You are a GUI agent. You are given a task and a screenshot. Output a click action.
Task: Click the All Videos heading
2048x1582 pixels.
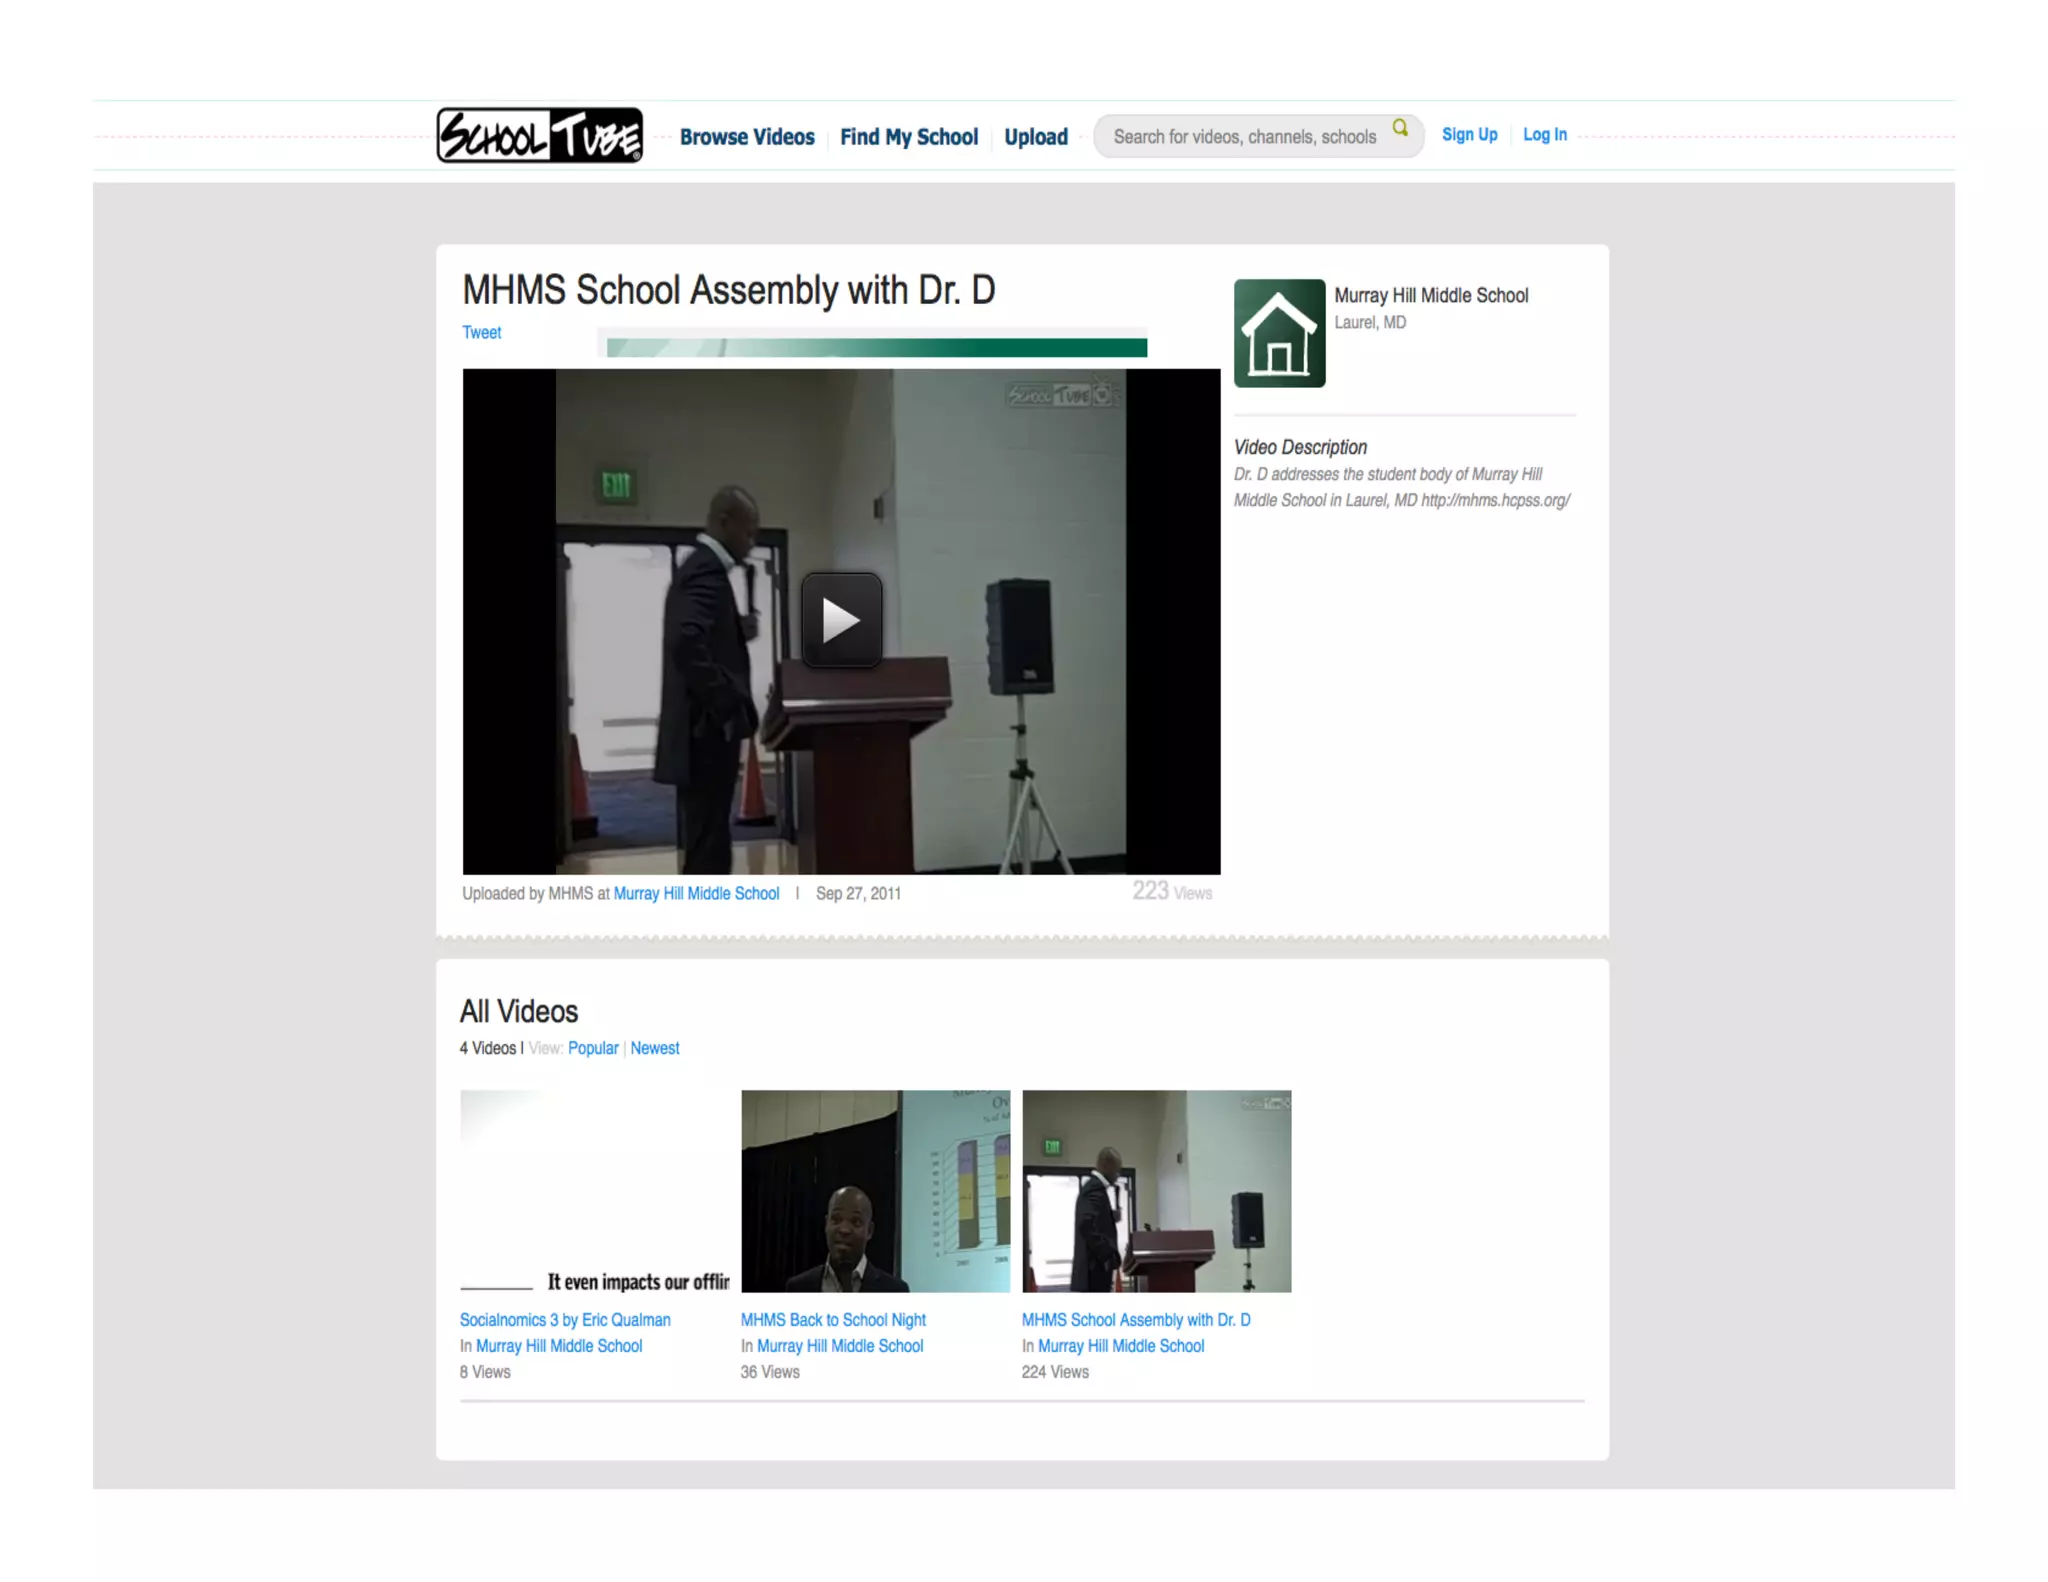[x=519, y=1011]
